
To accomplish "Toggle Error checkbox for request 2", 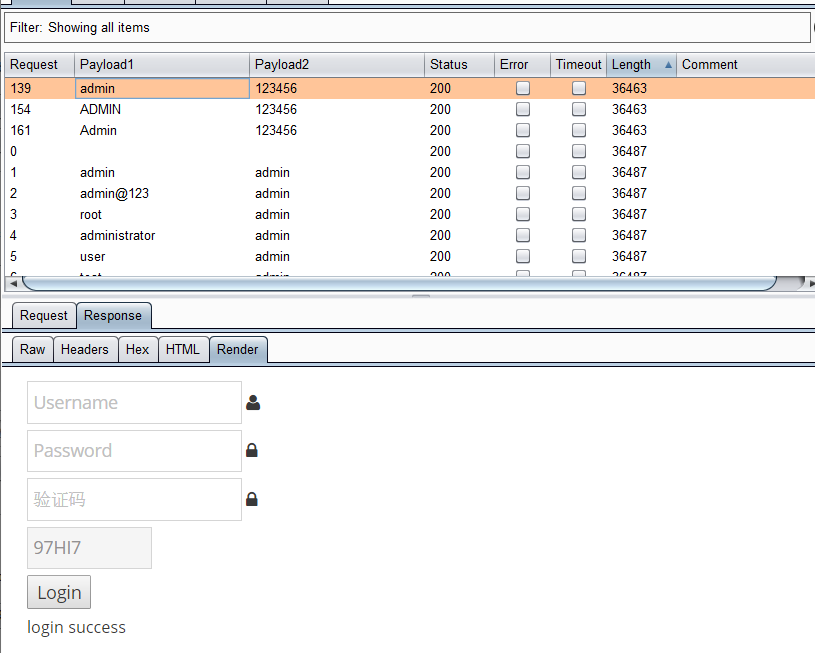I will click(x=523, y=193).
